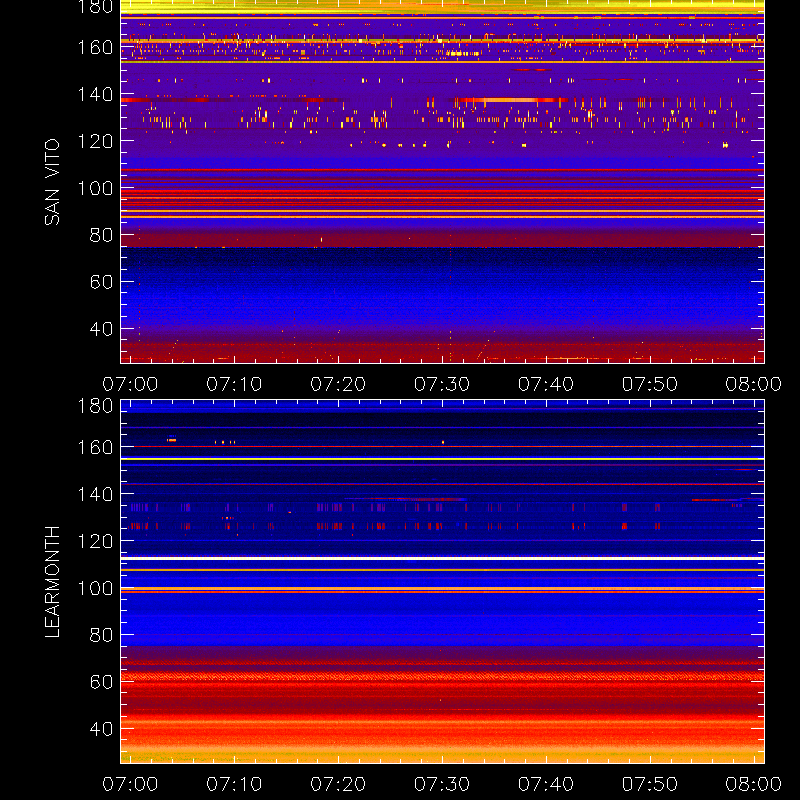
Task: Pick the 120 tick label on Learmonth axis
Action: [95, 541]
